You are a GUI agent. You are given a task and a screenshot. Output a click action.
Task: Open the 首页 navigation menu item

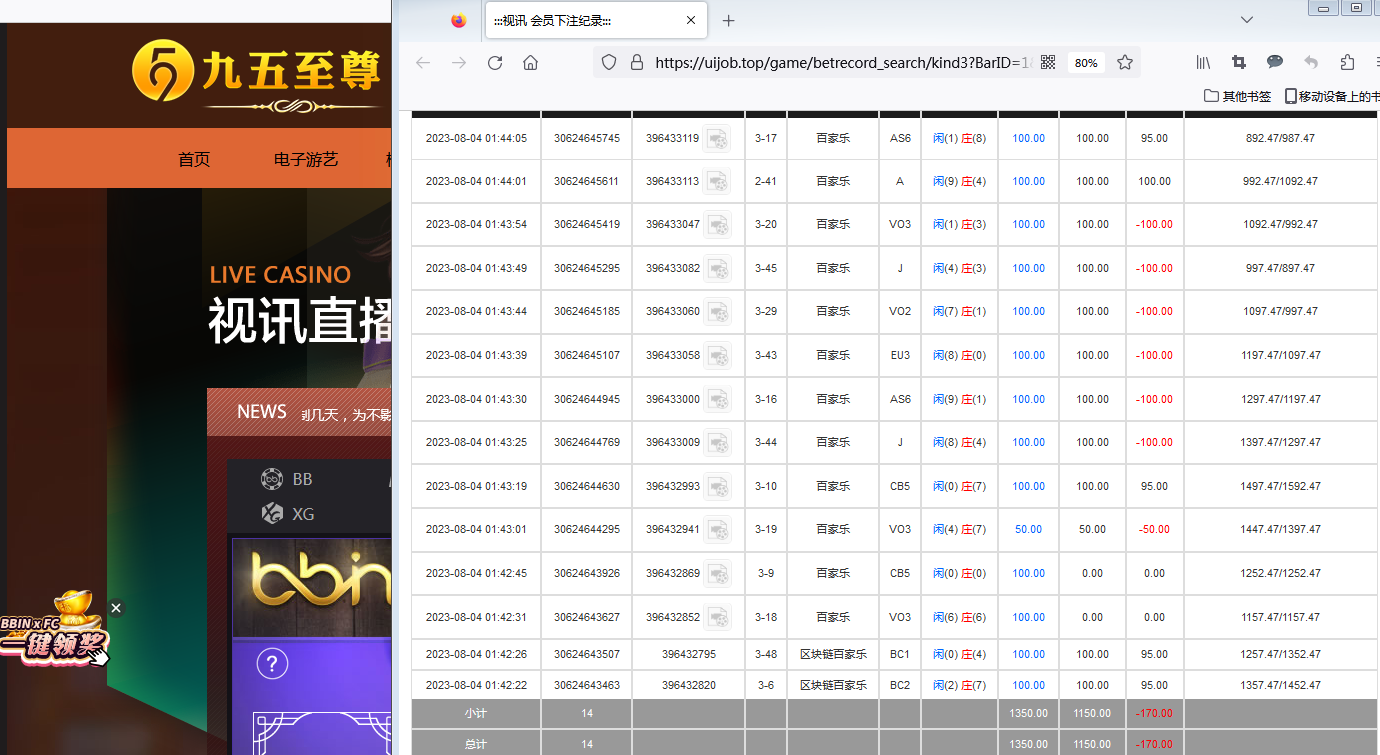194,159
